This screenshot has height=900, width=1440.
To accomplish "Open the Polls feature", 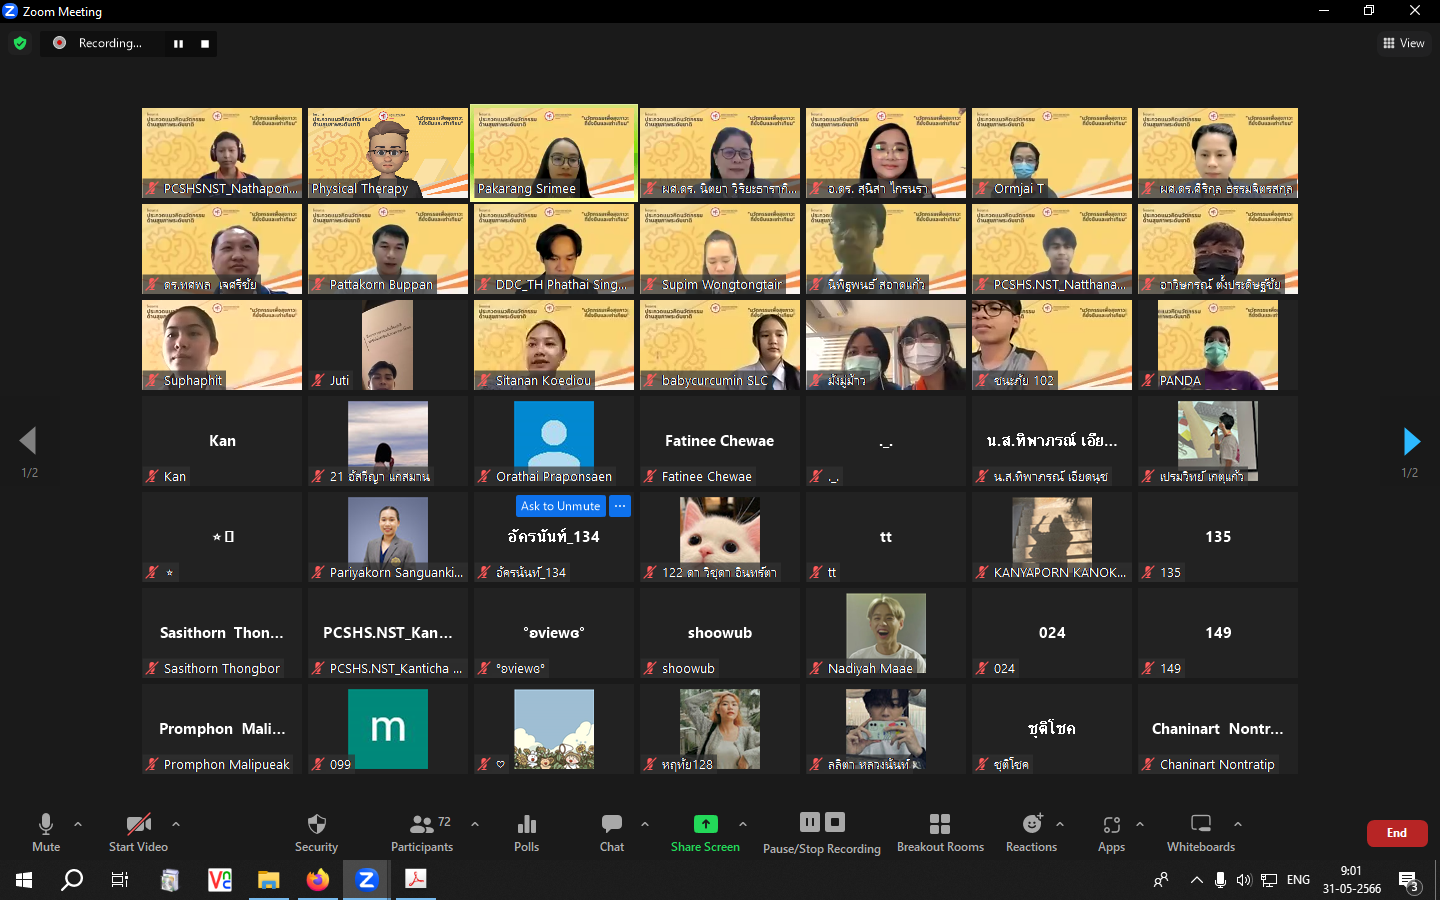I will [526, 832].
